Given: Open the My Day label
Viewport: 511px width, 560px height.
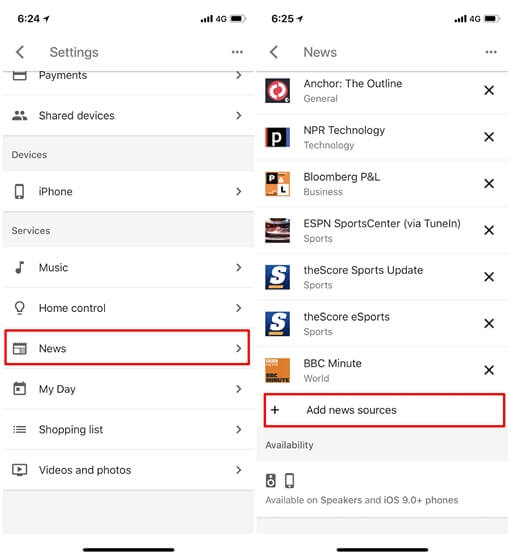Looking at the screenshot, I should pos(57,389).
